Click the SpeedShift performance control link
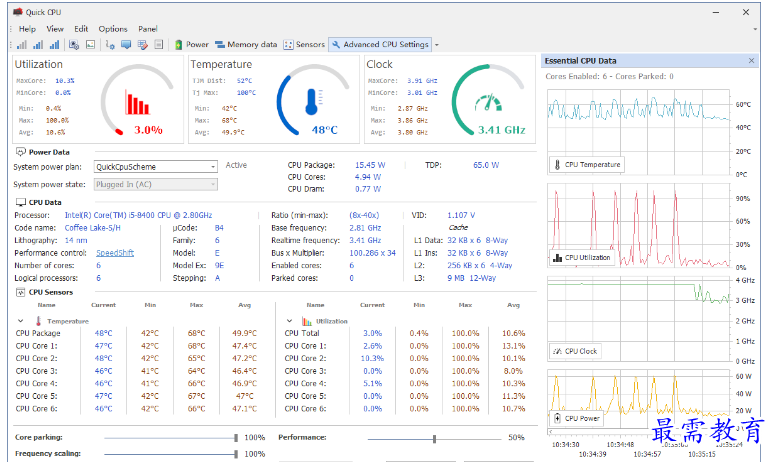 pos(115,253)
